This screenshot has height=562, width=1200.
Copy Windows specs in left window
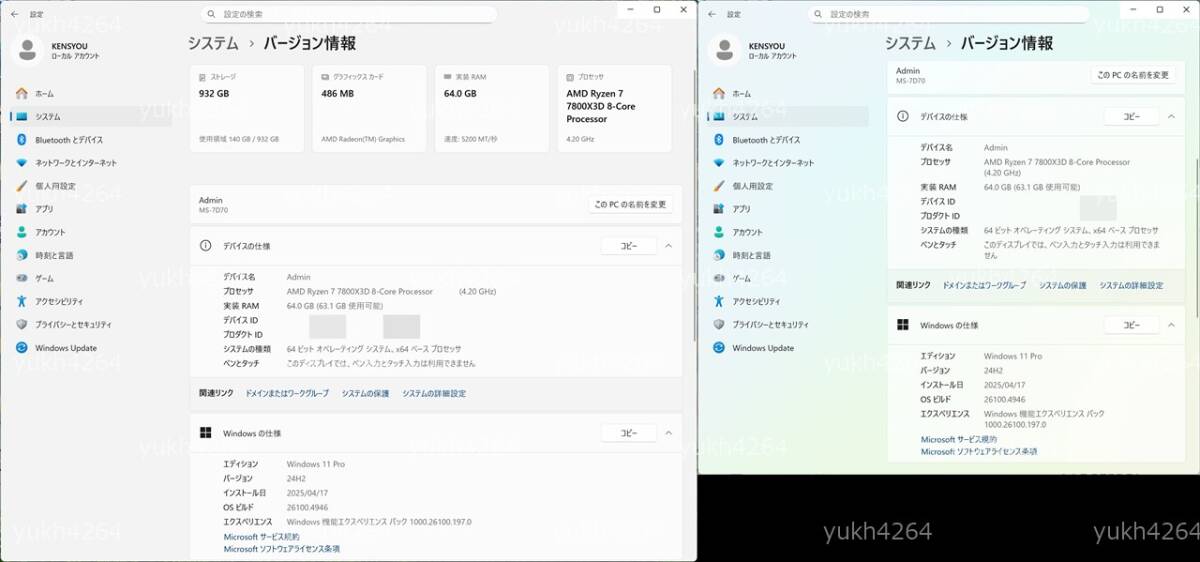628,433
